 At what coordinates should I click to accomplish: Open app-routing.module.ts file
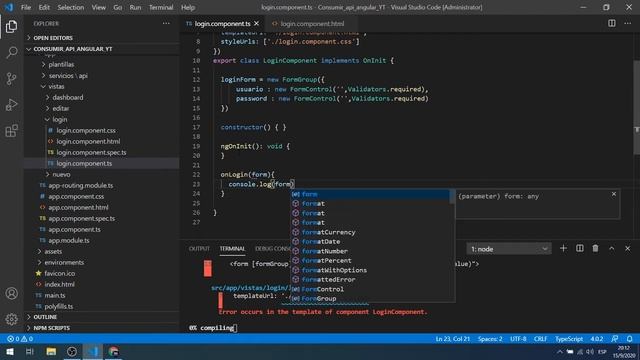[x=81, y=185]
